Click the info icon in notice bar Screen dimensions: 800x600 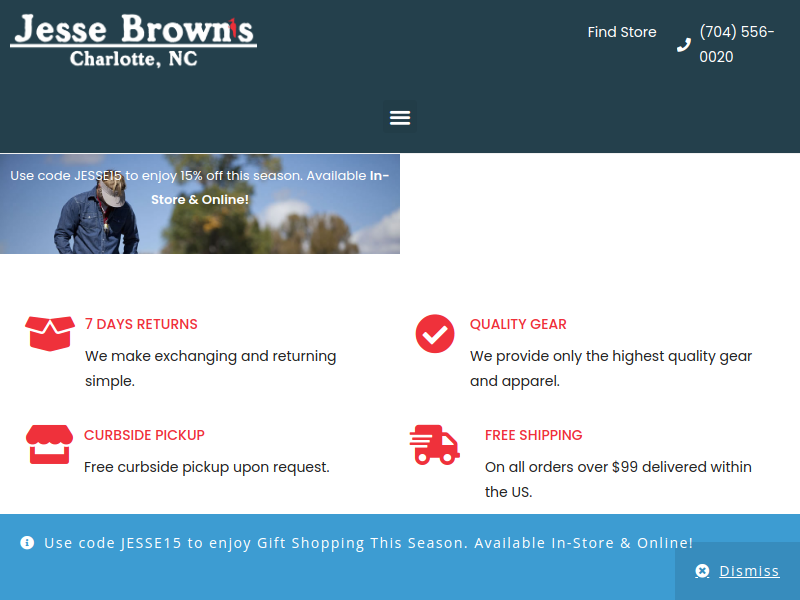[27, 543]
